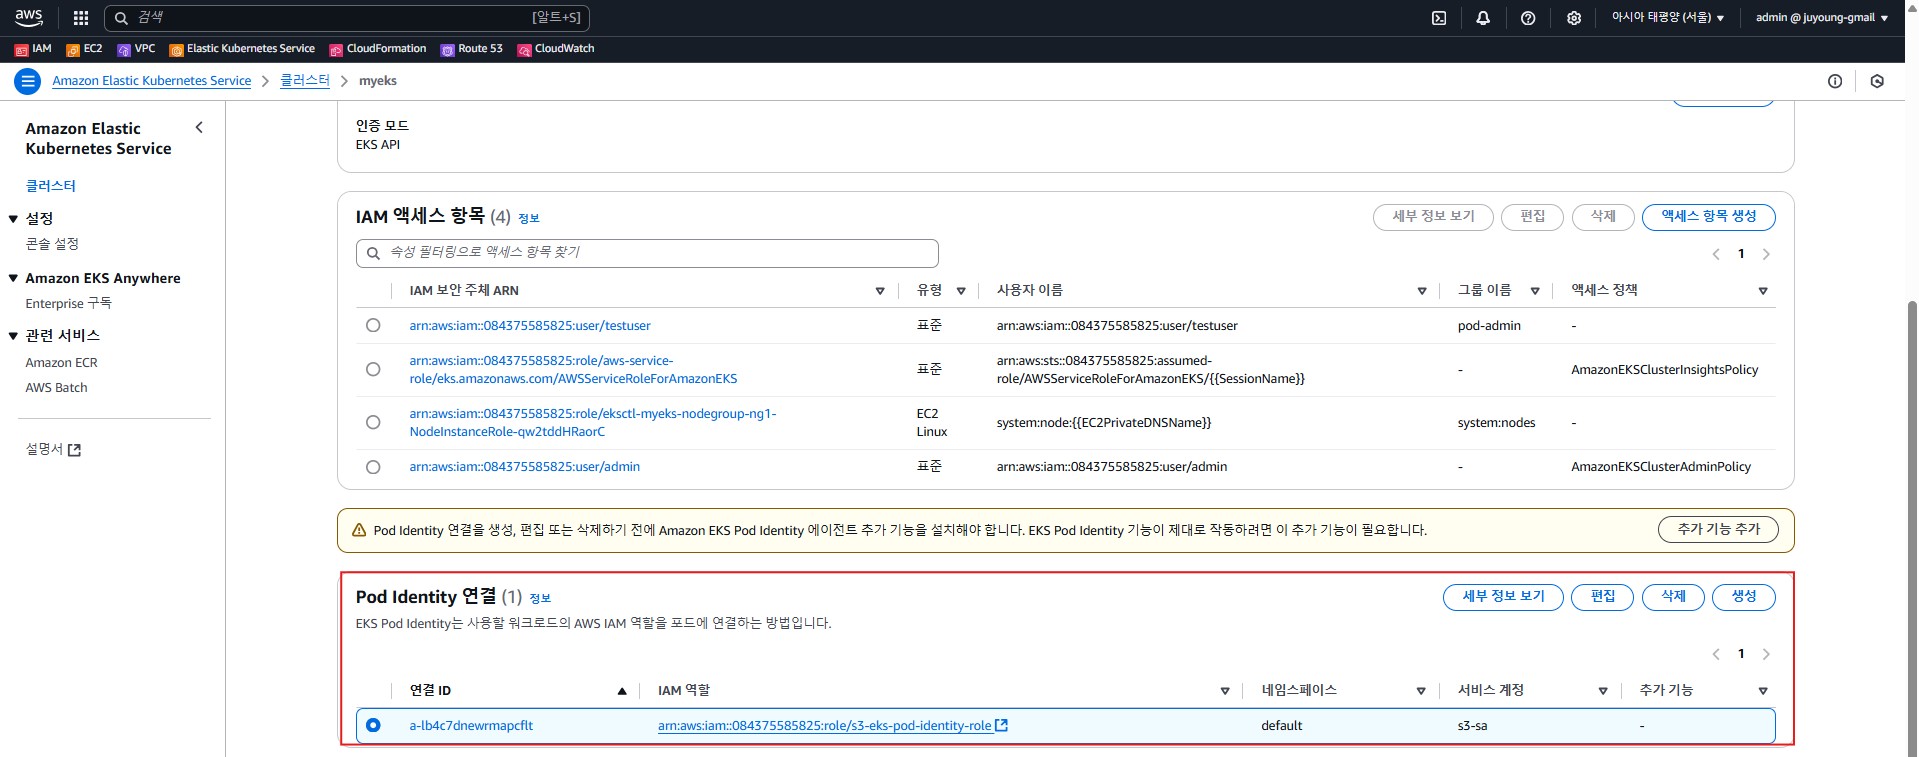Go to next page in IAM access entries
Viewport: 1919px width, 757px height.
click(1766, 254)
